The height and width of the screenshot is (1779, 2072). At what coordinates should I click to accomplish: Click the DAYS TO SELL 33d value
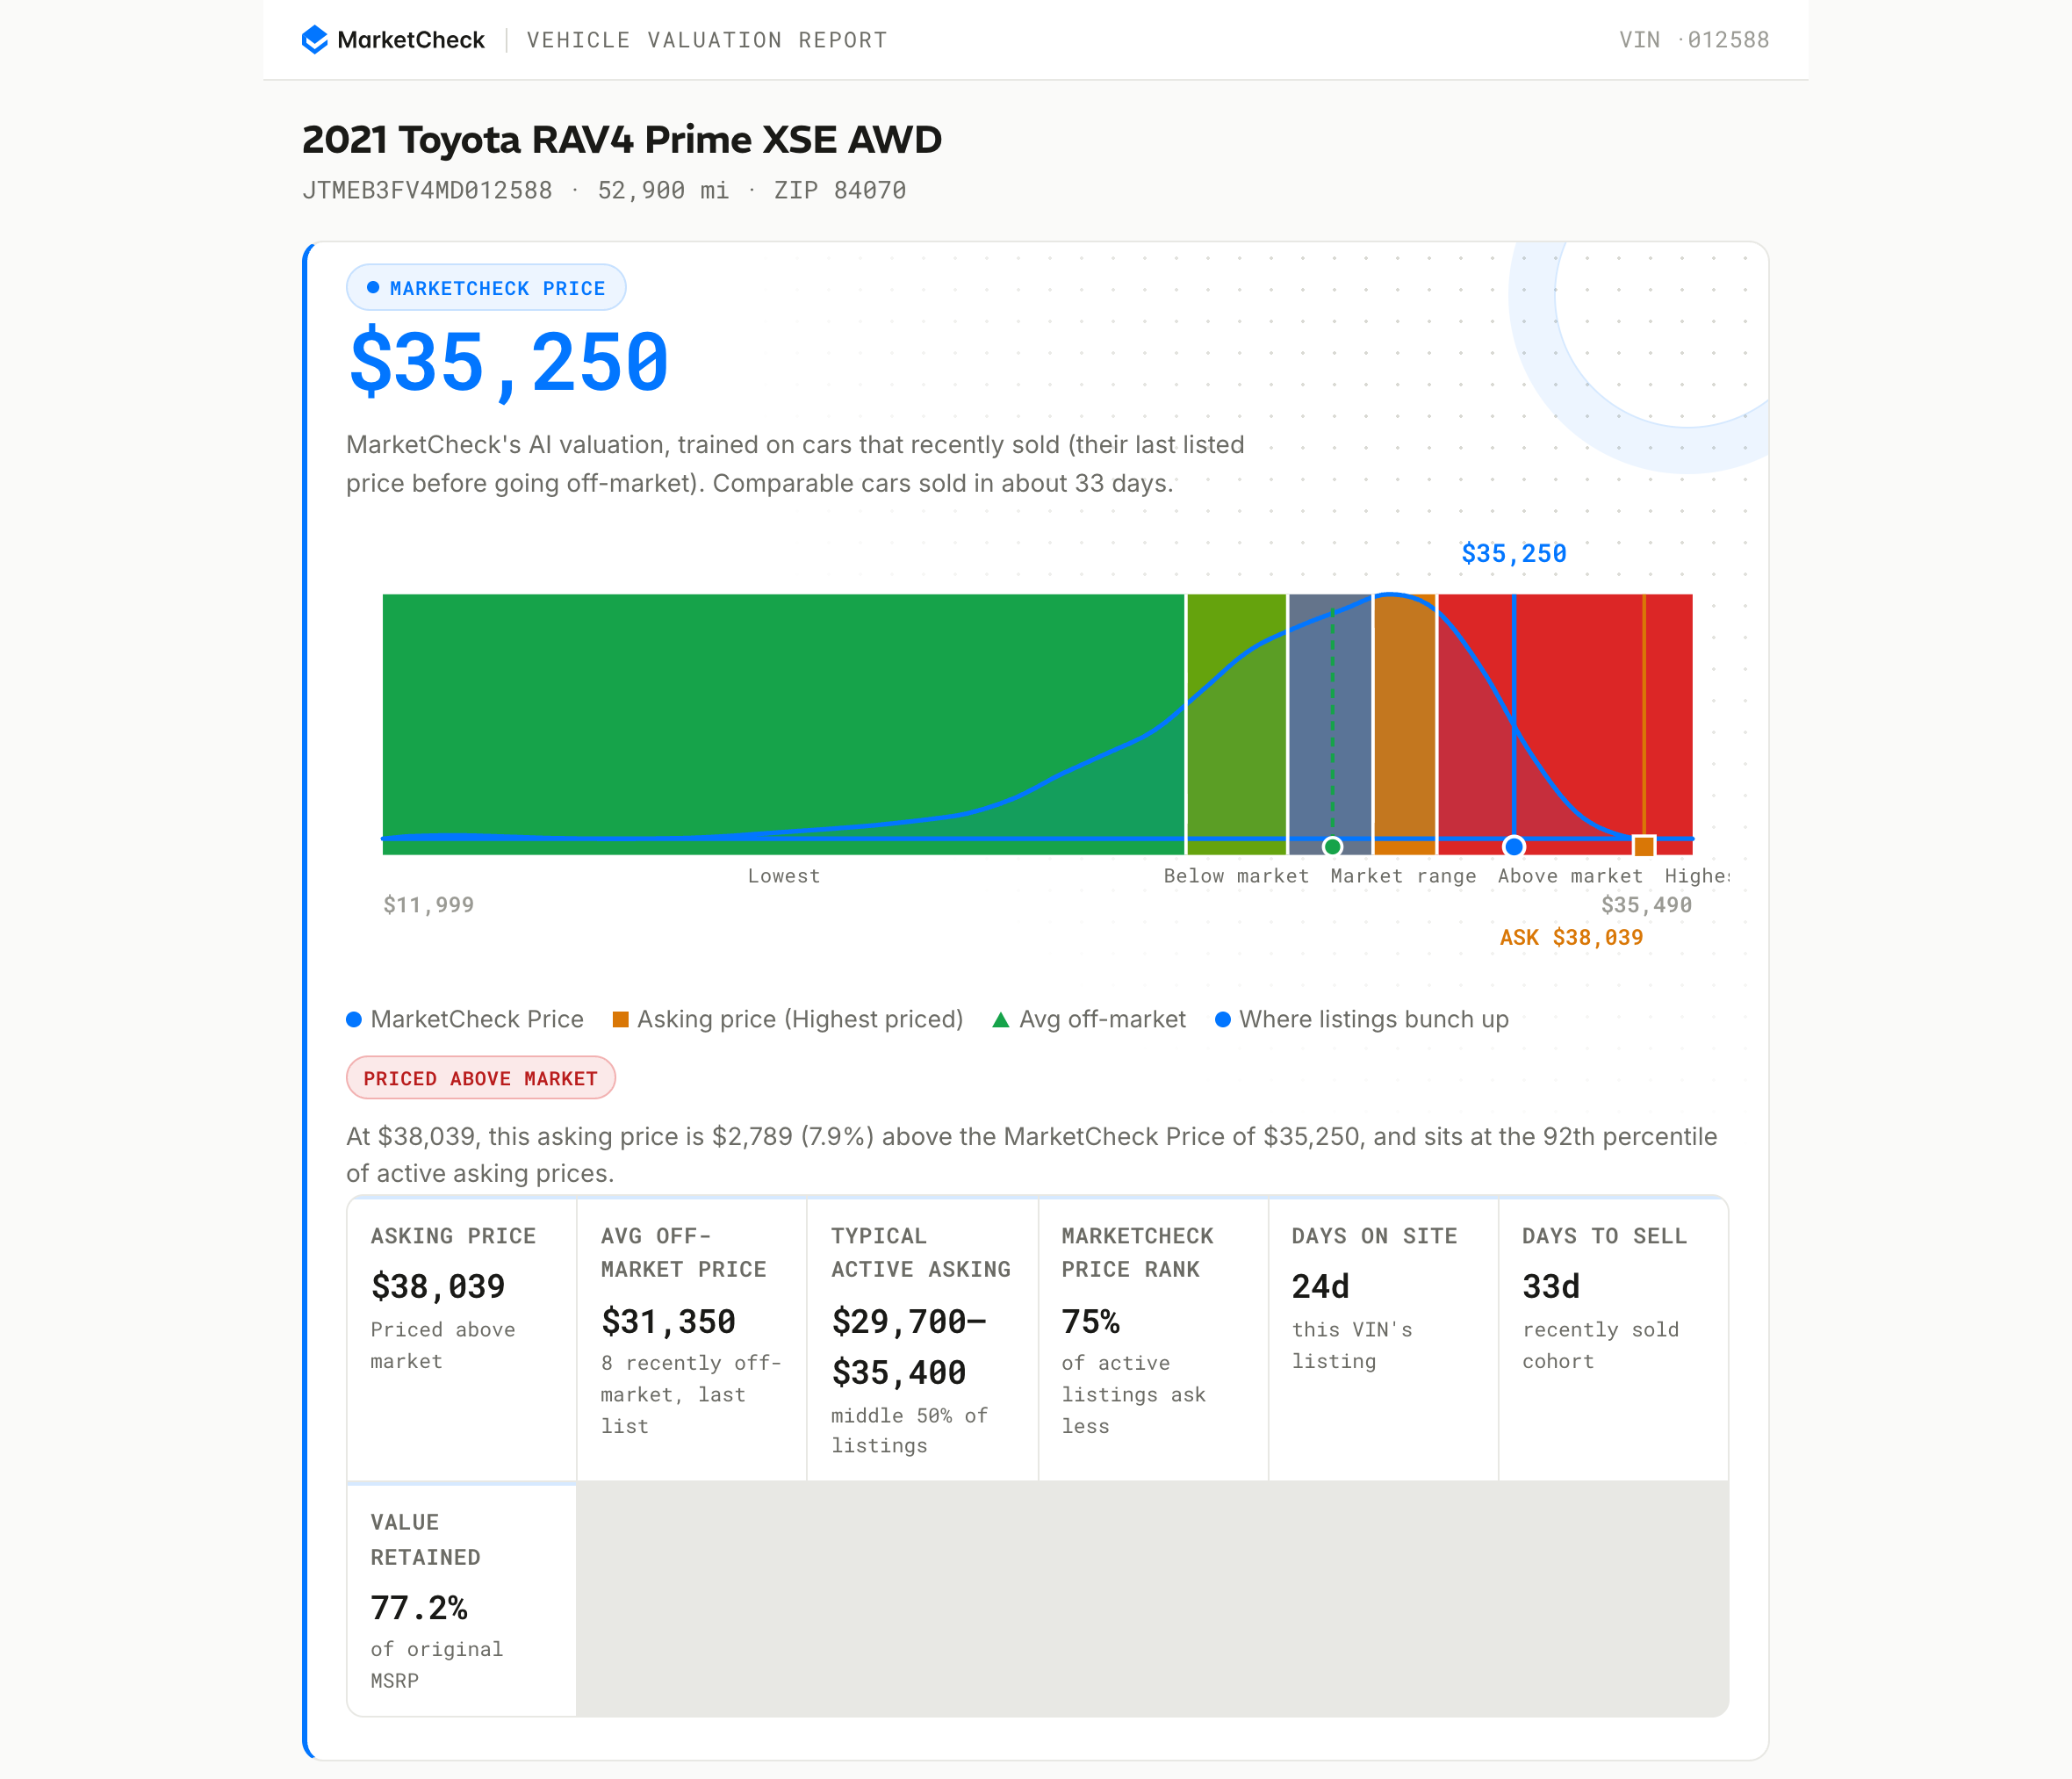point(1551,1287)
